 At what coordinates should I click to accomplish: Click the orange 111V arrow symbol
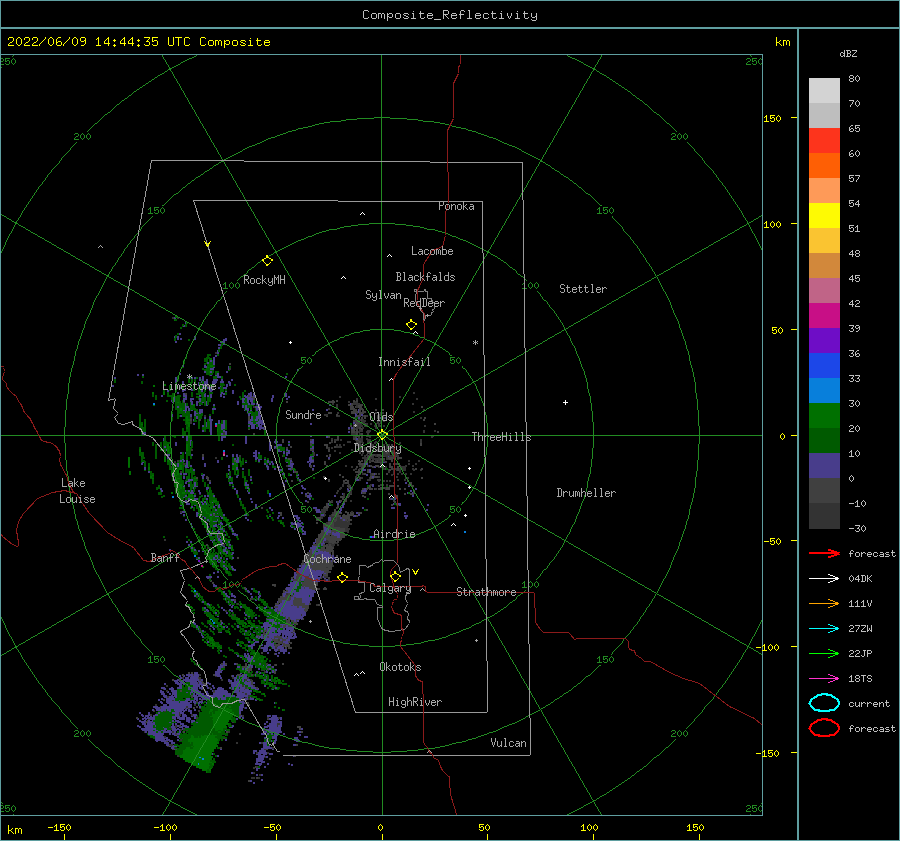[x=824, y=603]
